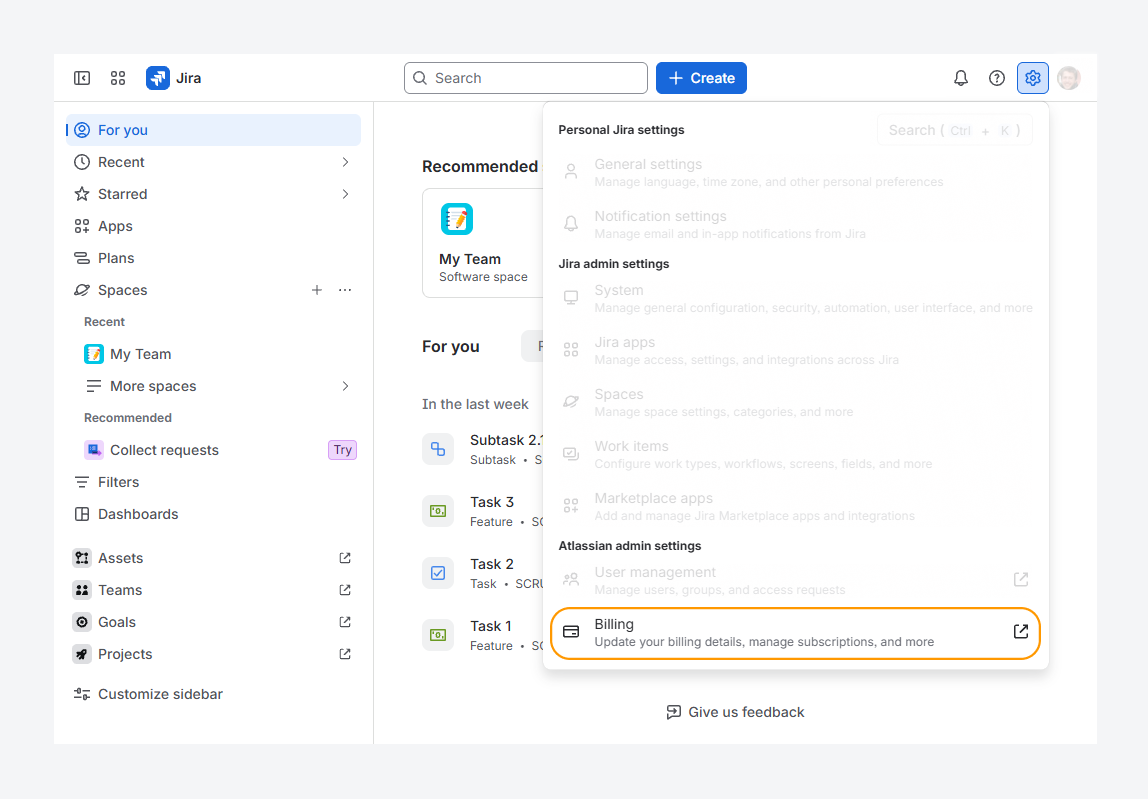
Task: Open Spaces more actions ellipsis
Action: click(x=345, y=290)
